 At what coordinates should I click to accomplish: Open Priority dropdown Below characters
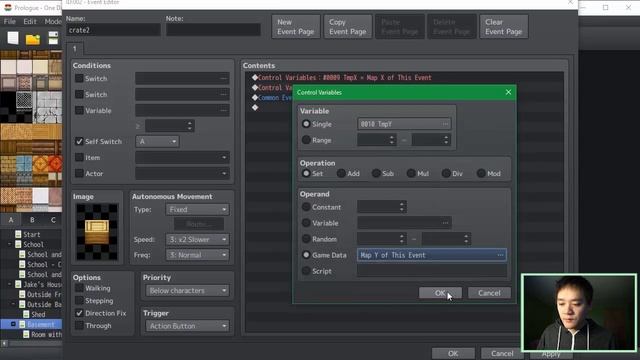(187, 291)
